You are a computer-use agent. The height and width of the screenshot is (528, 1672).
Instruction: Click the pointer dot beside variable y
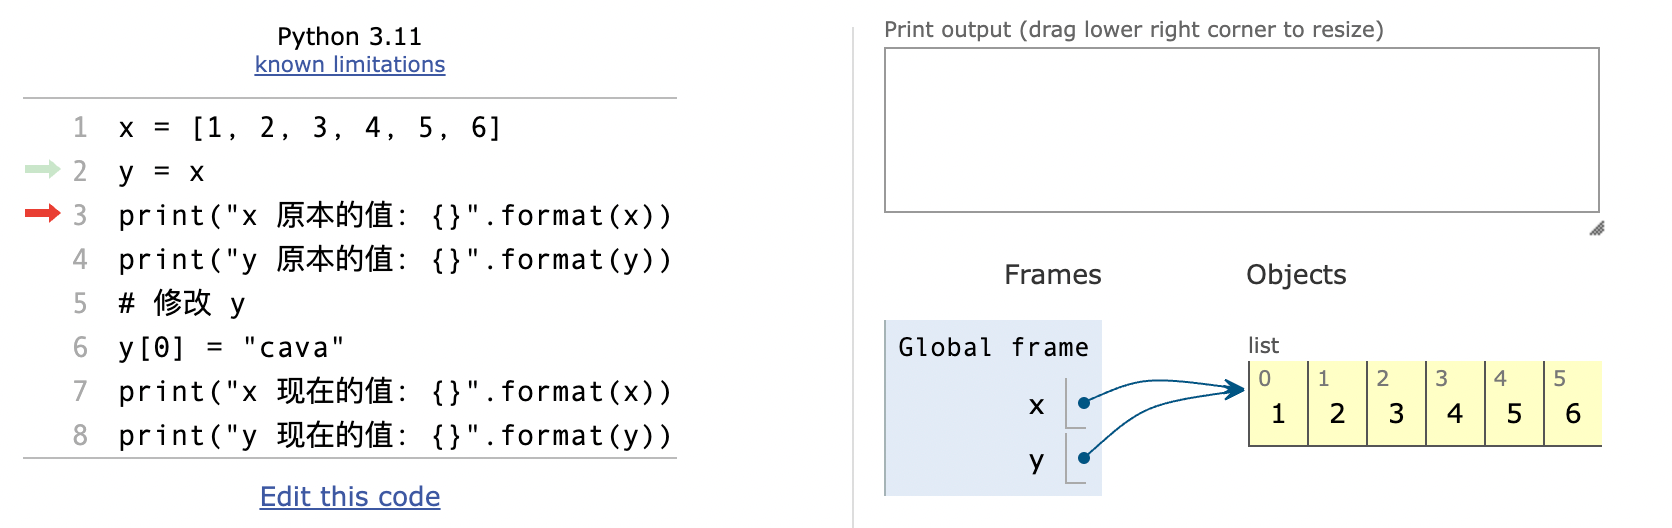tap(1084, 458)
